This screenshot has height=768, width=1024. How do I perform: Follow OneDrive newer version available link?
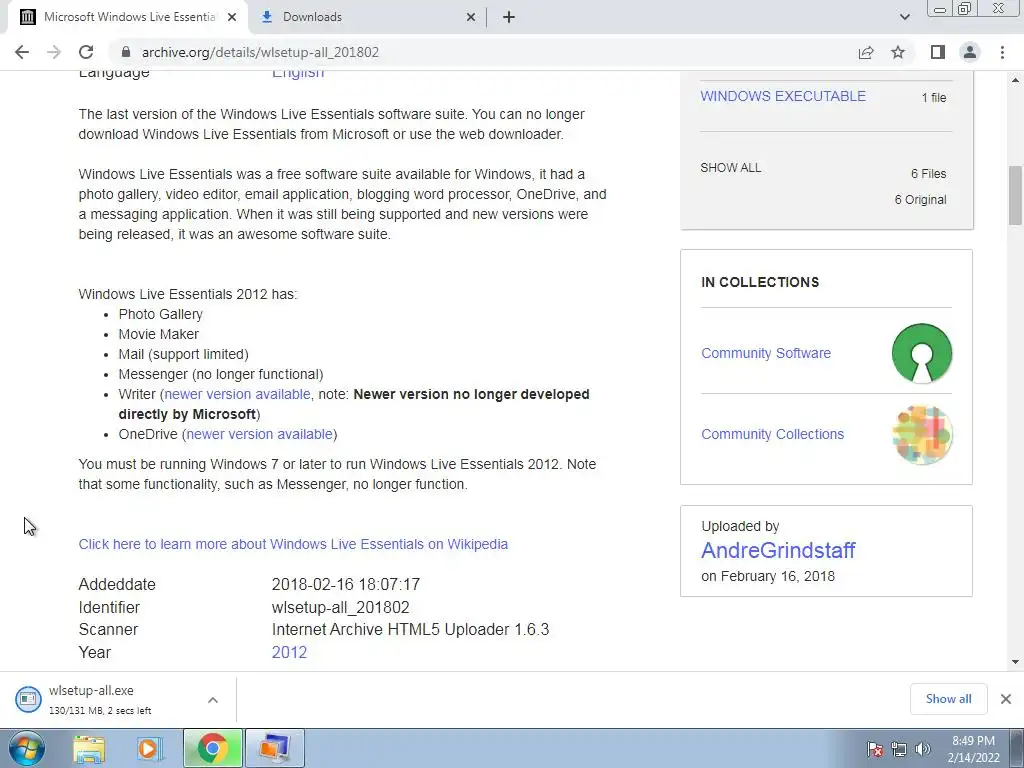point(259,434)
